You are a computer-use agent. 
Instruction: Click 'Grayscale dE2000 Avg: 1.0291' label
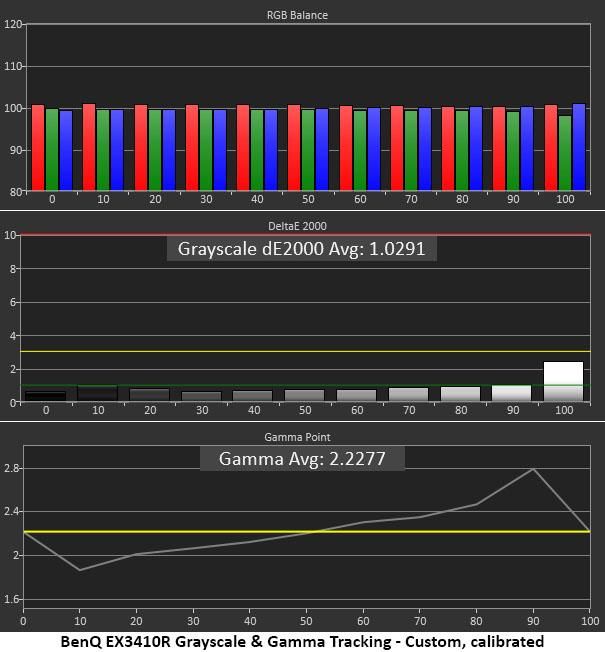pos(301,249)
